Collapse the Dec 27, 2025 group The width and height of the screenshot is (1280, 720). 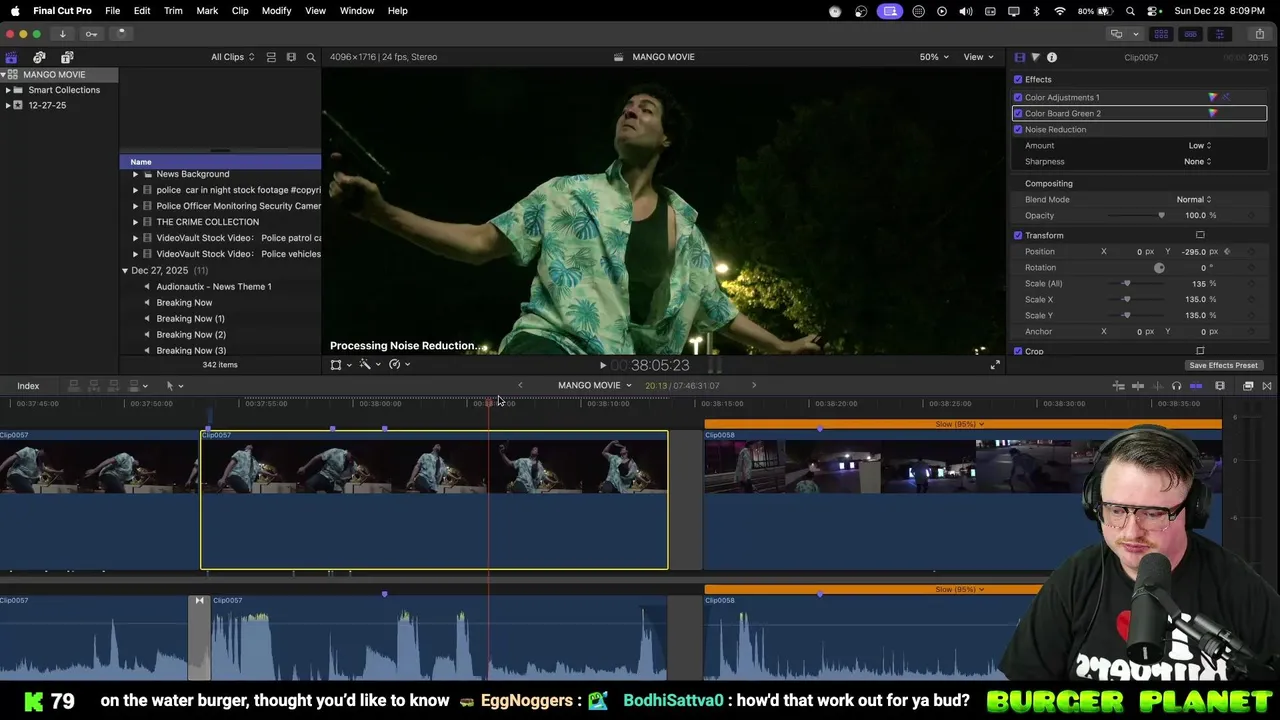click(125, 271)
